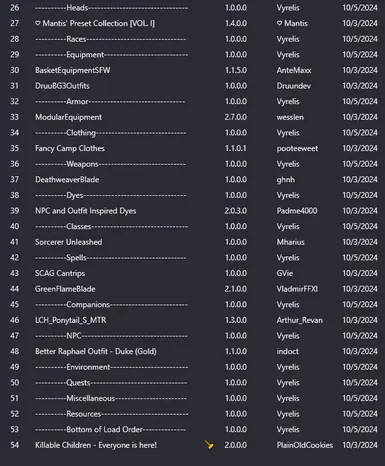This screenshot has height=466, width=385.
Task: Select the SCAG Cantrips entry
Action: coord(60,273)
